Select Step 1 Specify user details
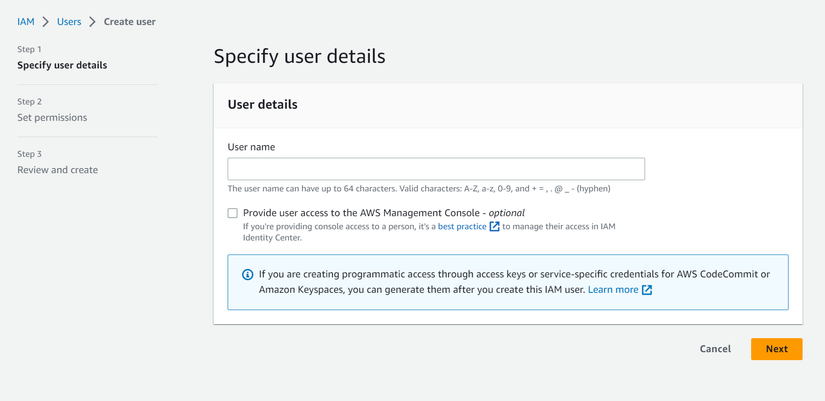Viewport: 825px width, 401px height. 62,65
